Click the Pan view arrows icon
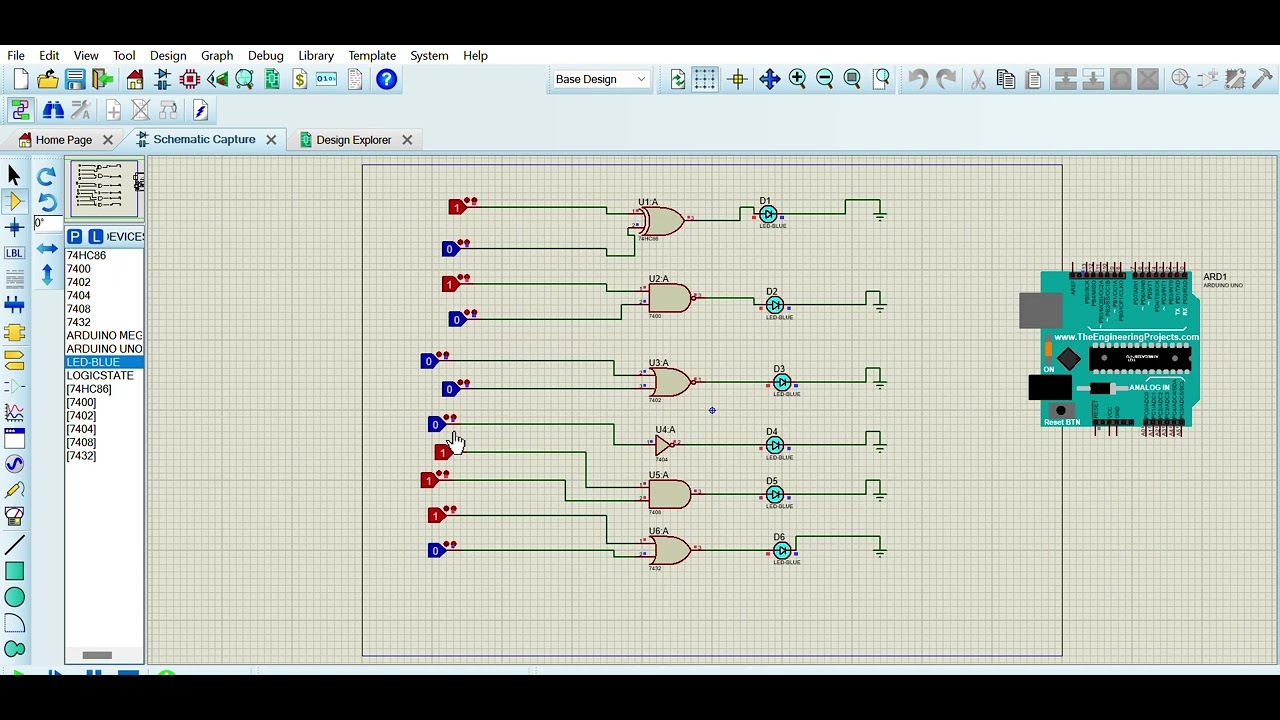1280x720 pixels. 769,79
